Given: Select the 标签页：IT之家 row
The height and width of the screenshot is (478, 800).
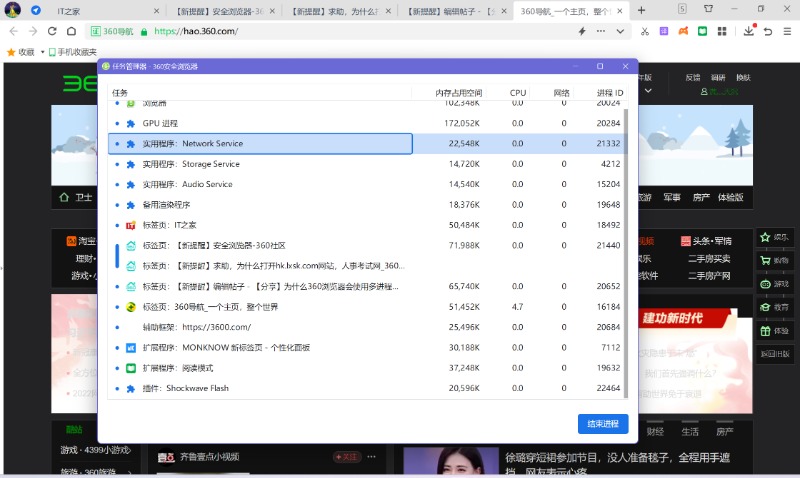Looking at the screenshot, I should pos(365,225).
